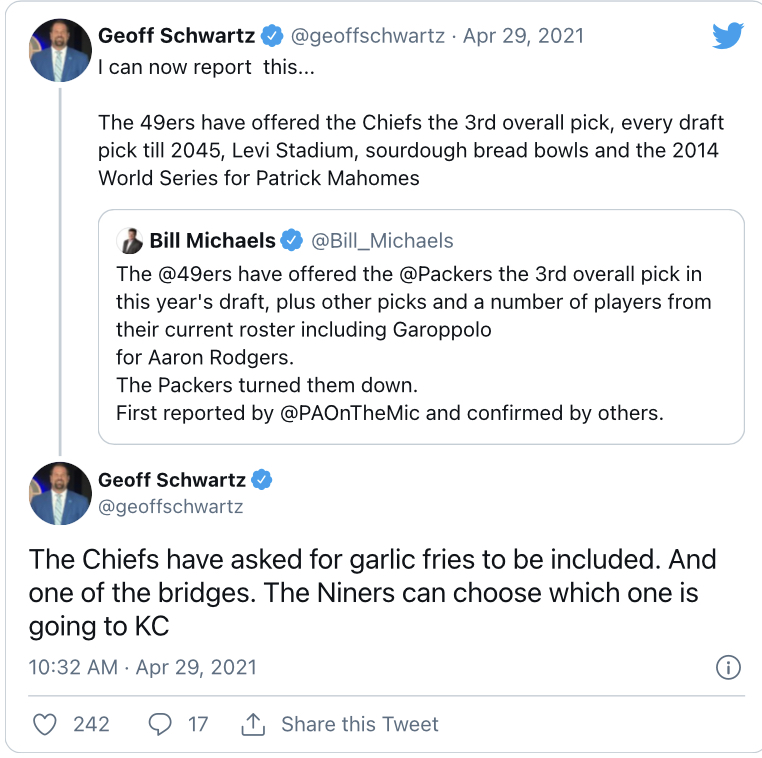The image size is (762, 758).
Task: Open the quoted tweet about Aaron Rodgers
Action: click(x=420, y=340)
